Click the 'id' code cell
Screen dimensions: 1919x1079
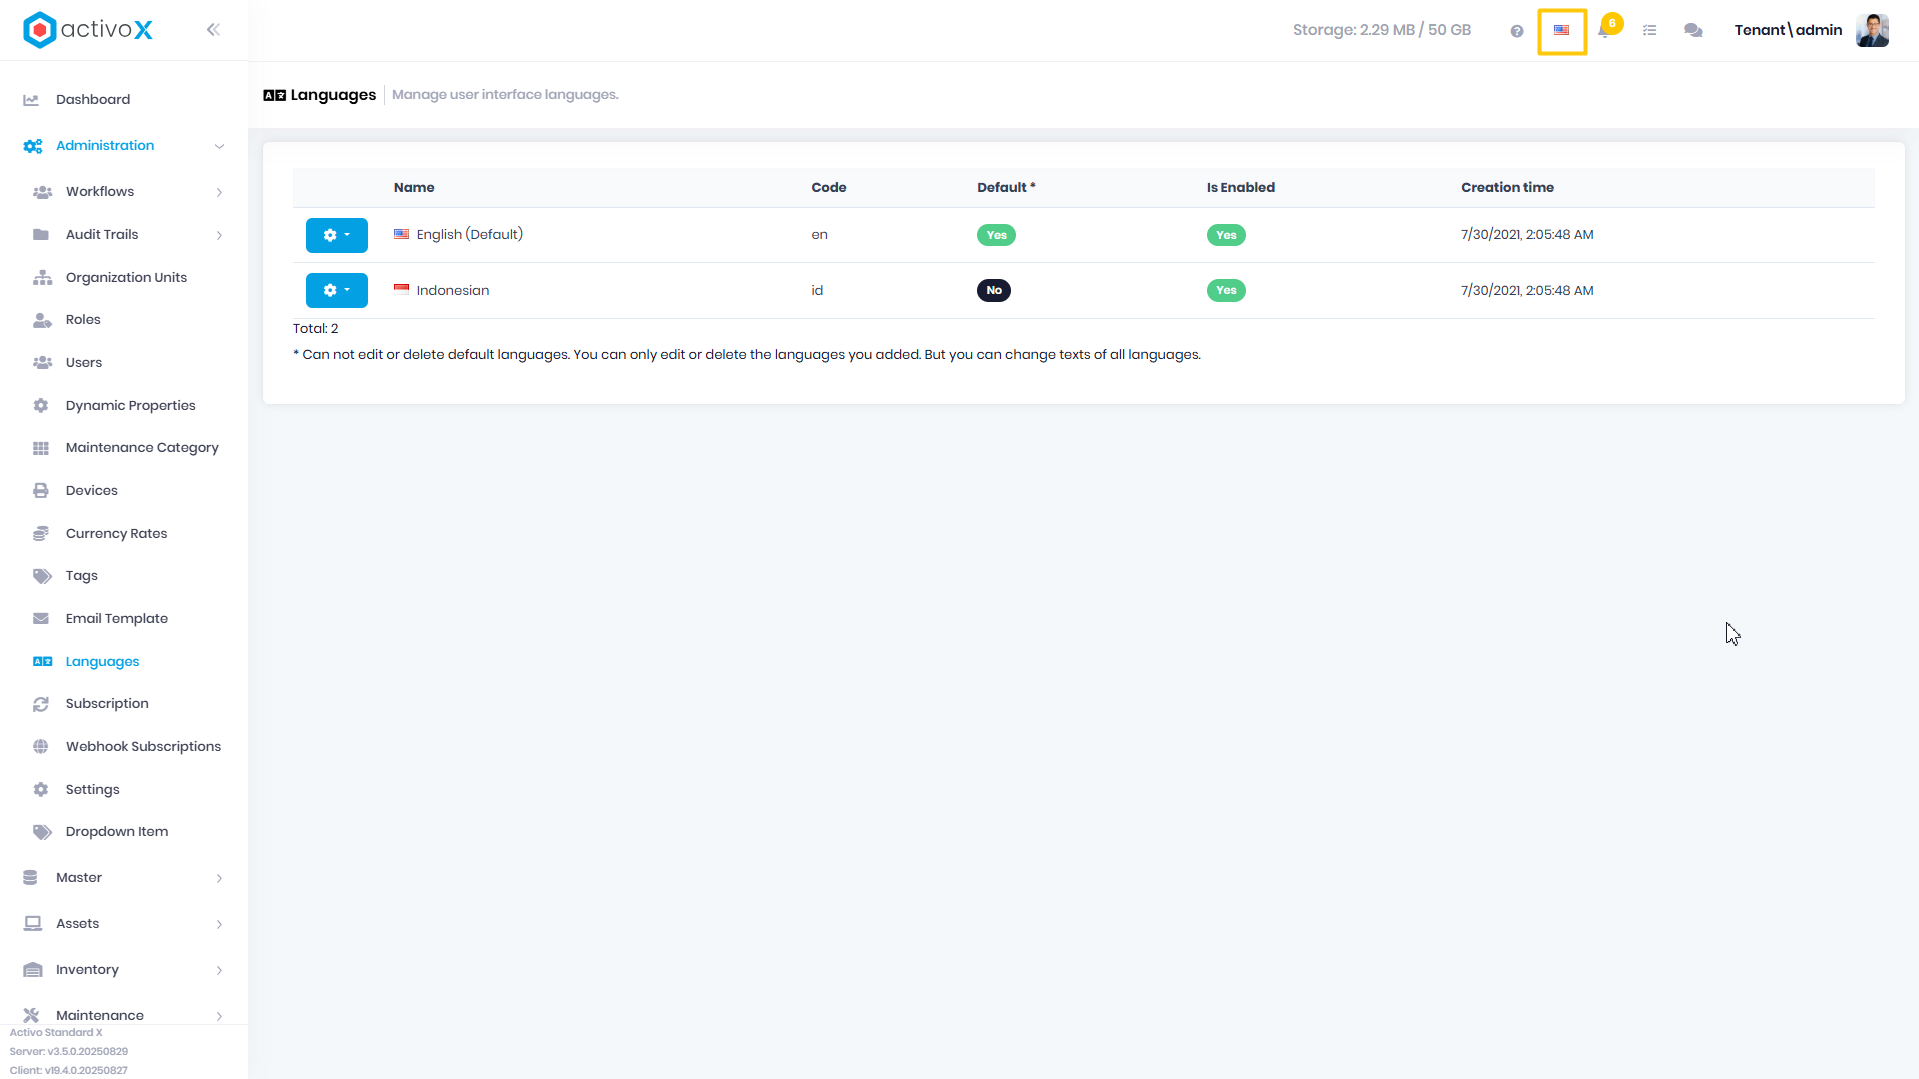817,291
